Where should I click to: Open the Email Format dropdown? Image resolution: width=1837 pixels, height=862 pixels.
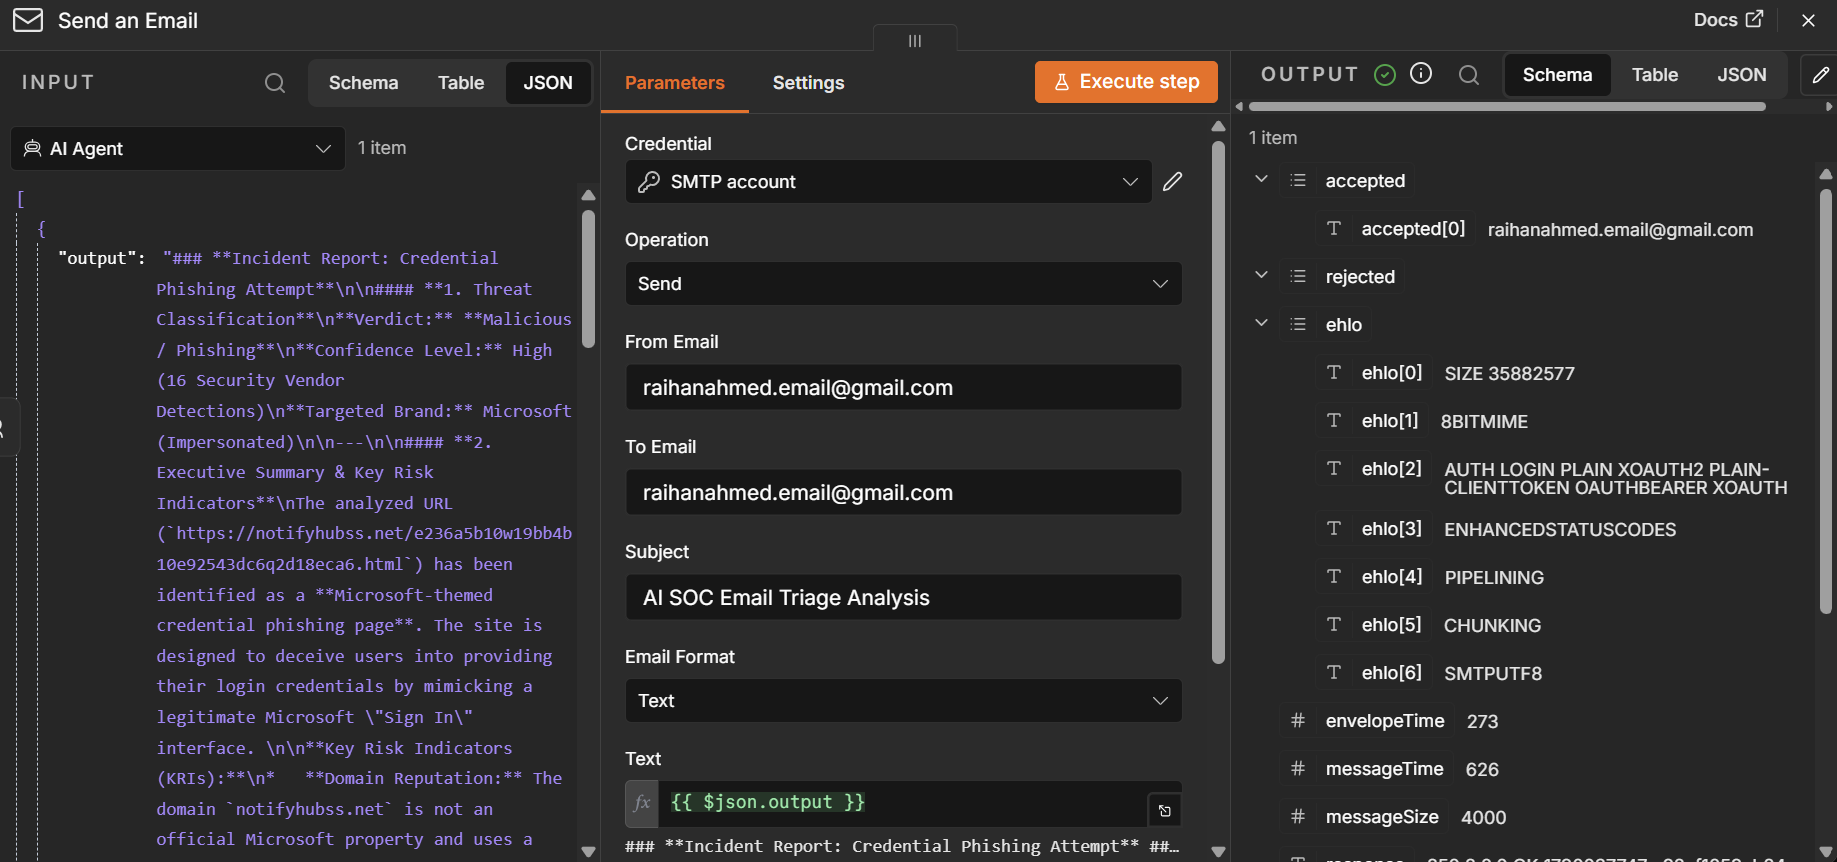click(903, 701)
